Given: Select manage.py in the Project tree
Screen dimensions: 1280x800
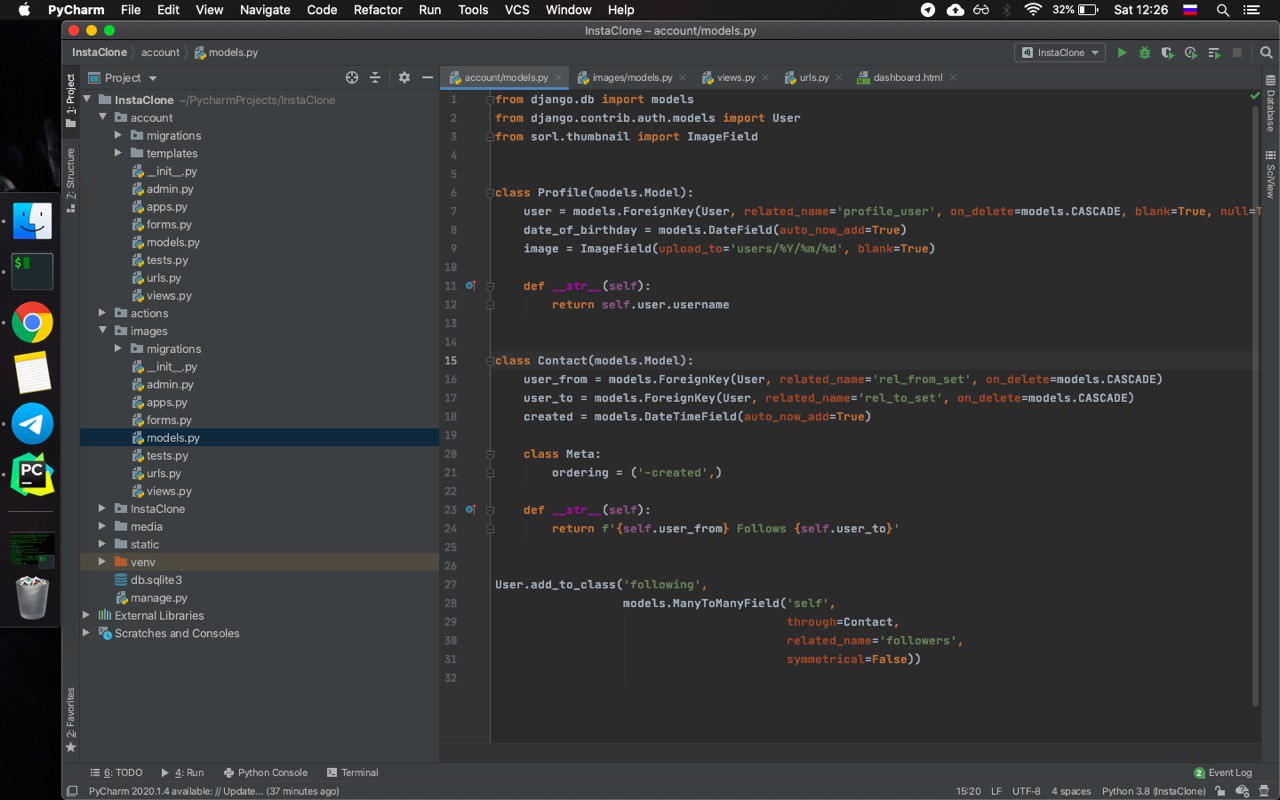Looking at the screenshot, I should coord(150,598).
